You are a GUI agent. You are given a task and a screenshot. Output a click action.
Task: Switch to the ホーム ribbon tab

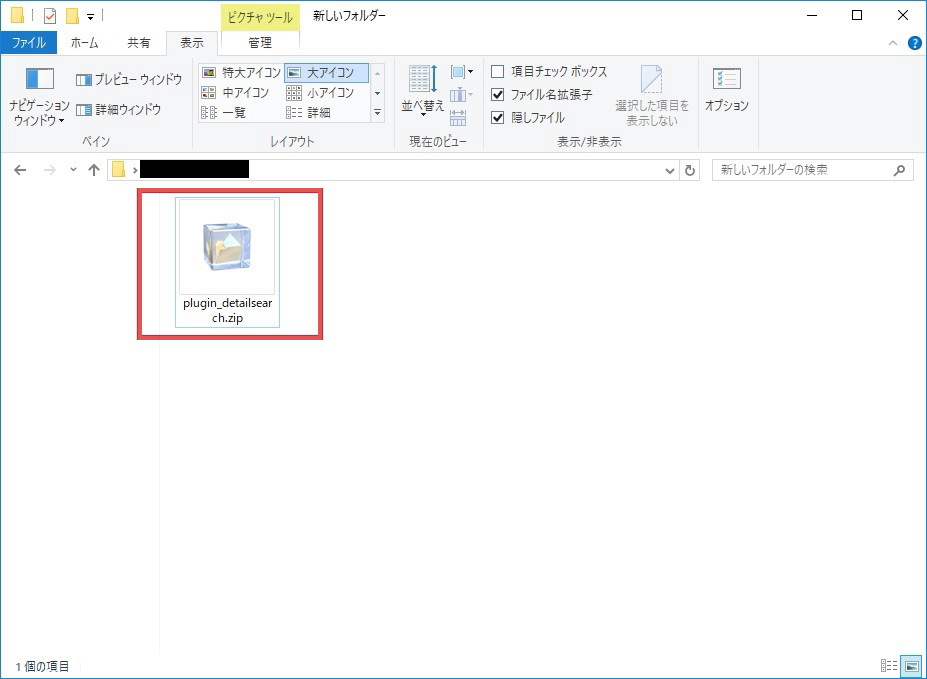pos(85,43)
